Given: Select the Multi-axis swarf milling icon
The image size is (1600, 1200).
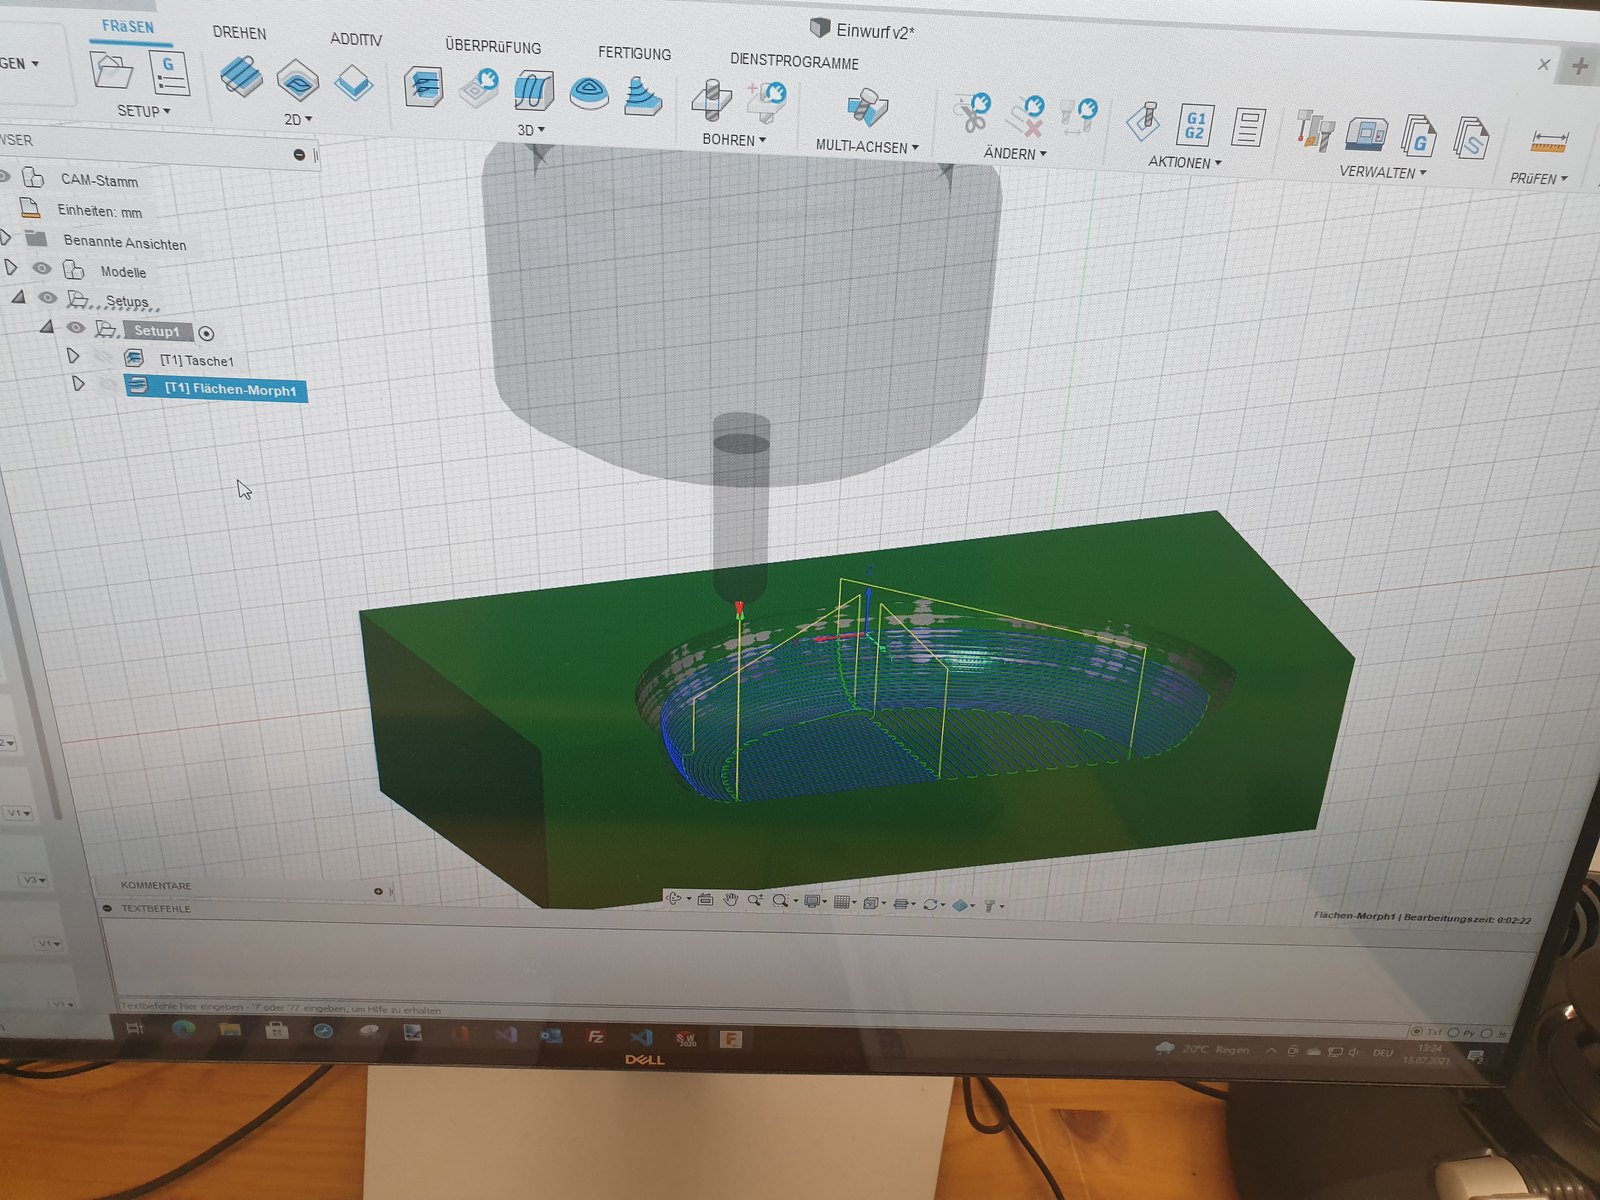Looking at the screenshot, I should pyautogui.click(x=866, y=107).
